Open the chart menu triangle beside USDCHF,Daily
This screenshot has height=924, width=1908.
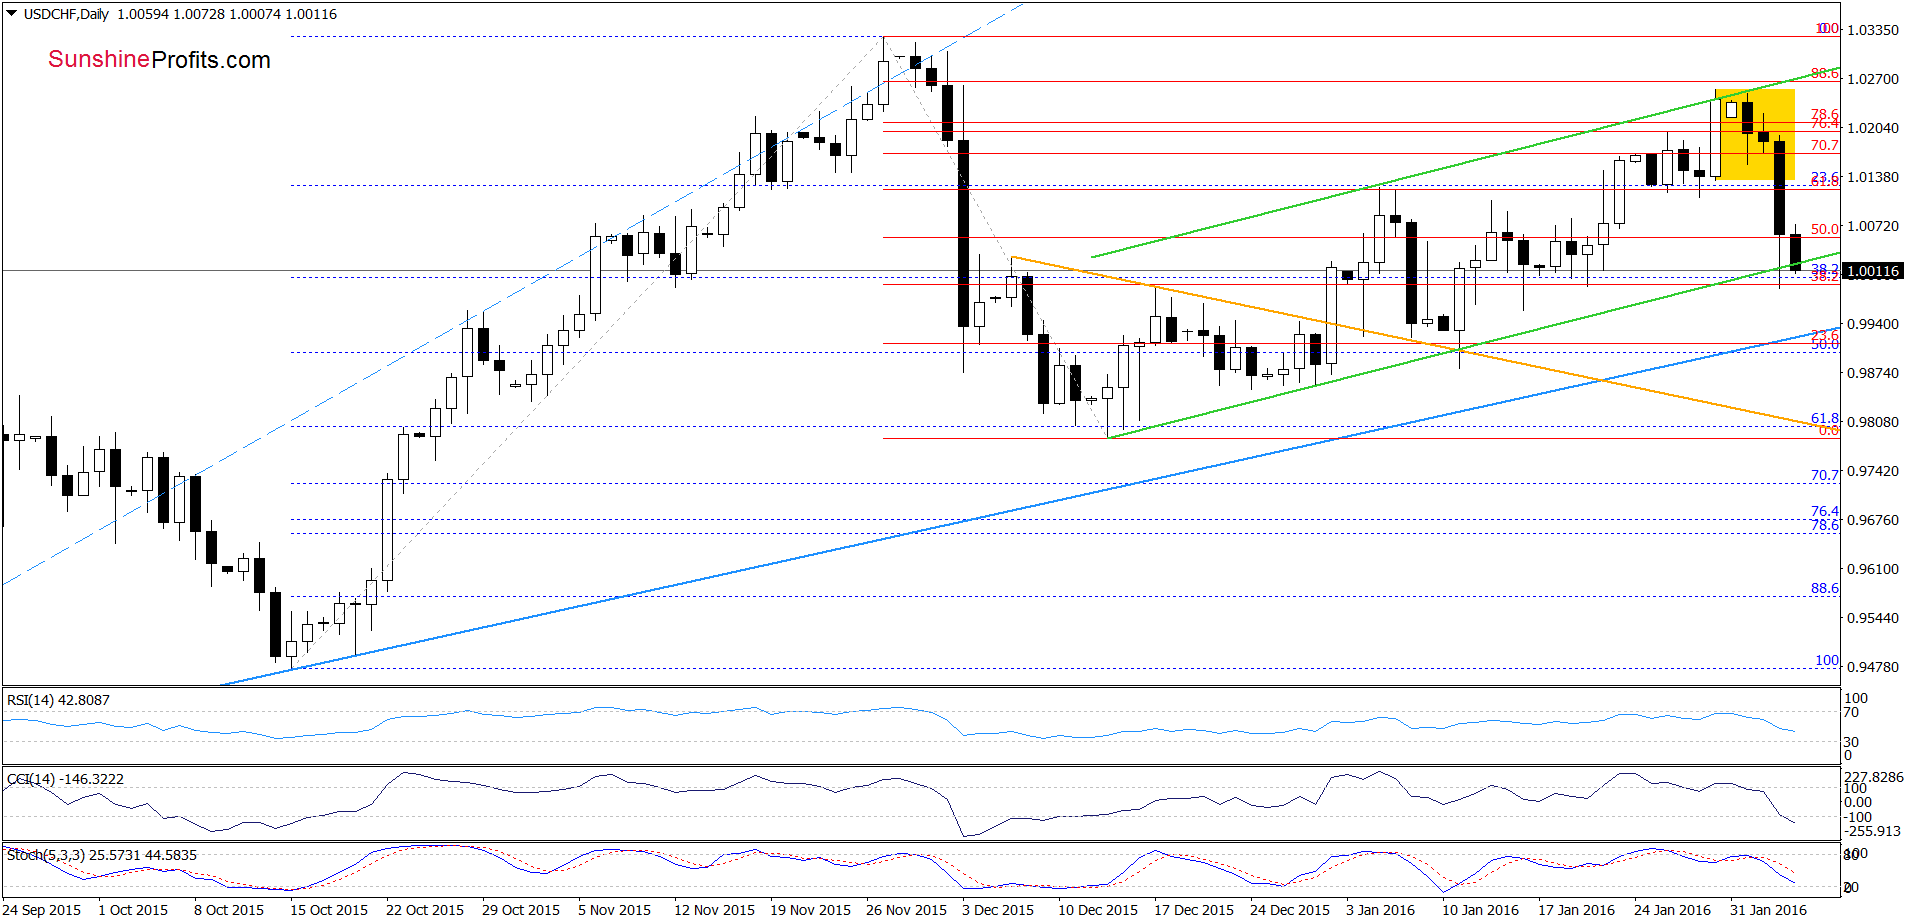[12, 14]
